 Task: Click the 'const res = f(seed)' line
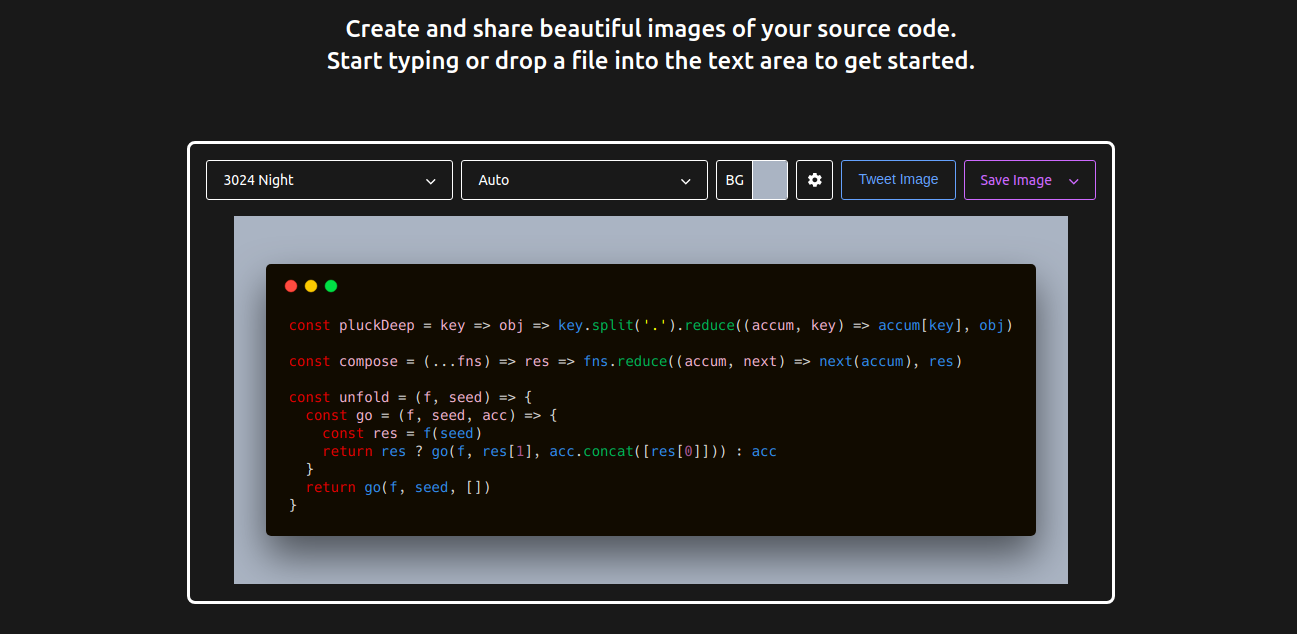tap(402, 433)
